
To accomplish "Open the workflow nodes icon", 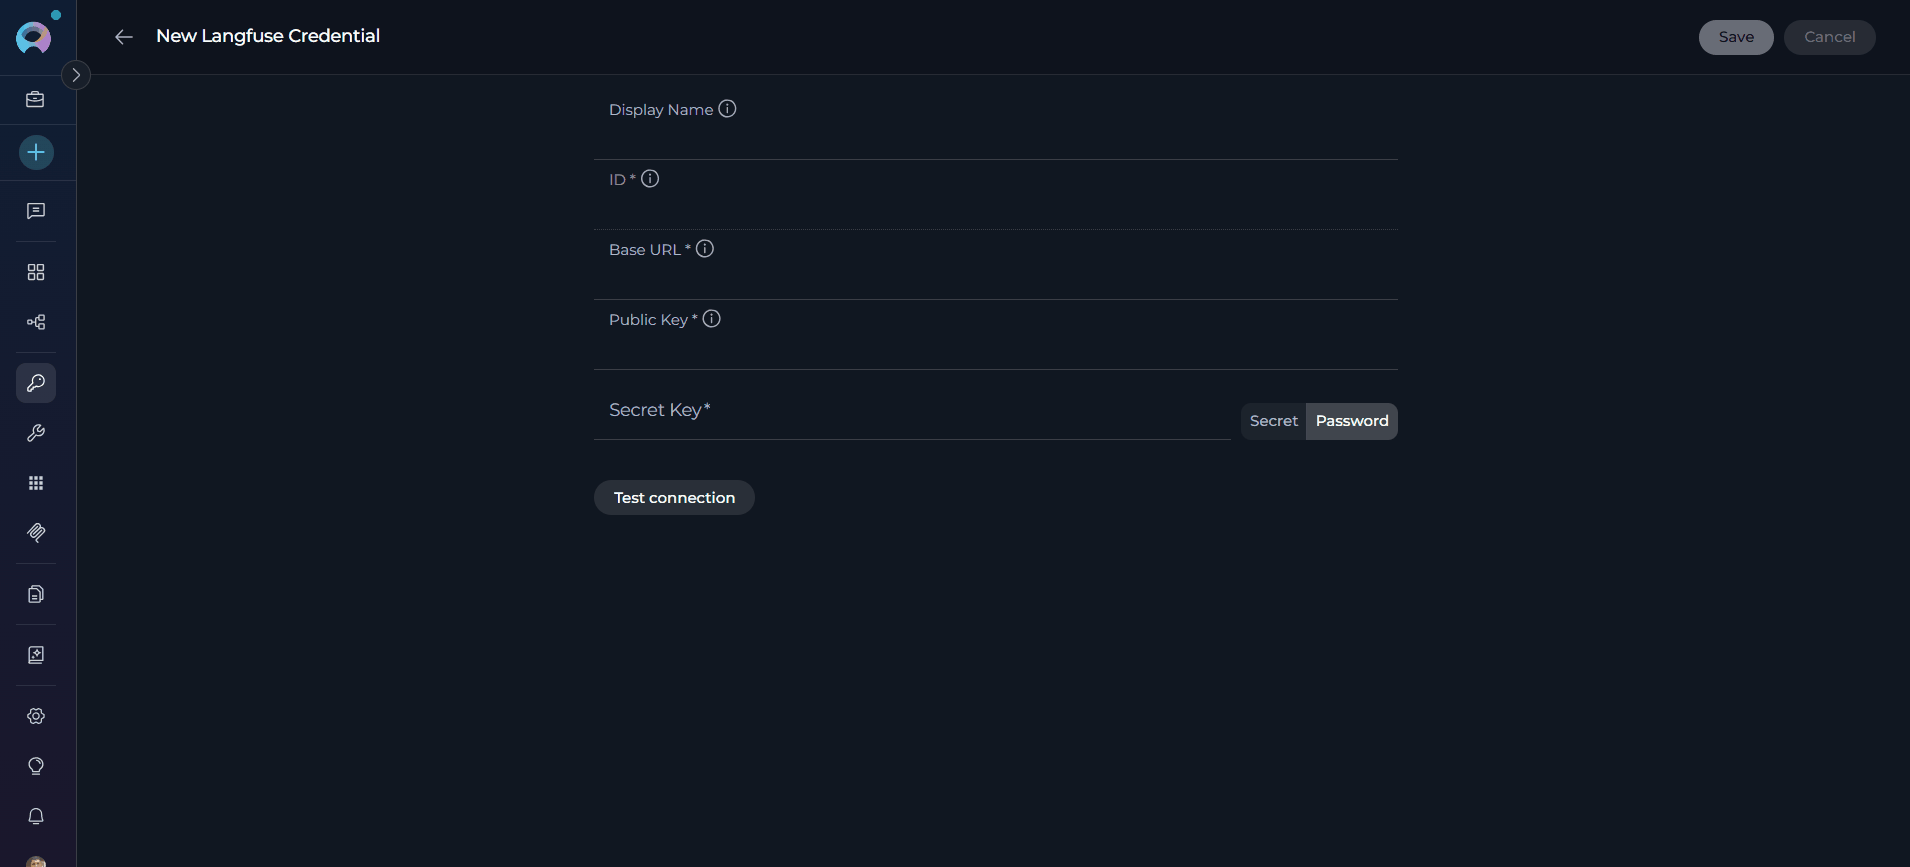I will (36, 322).
